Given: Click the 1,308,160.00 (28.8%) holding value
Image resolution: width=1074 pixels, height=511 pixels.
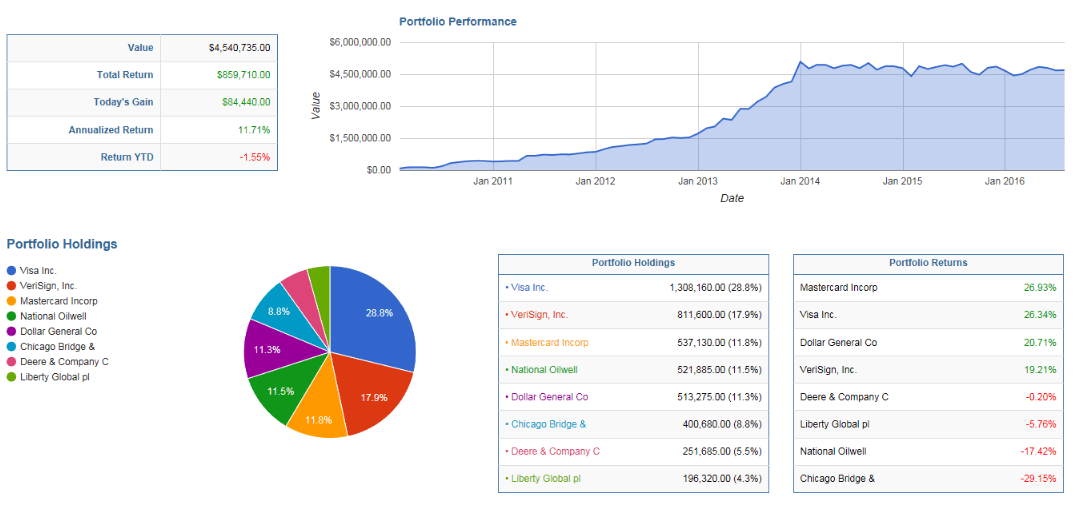Looking at the screenshot, I should click(716, 288).
